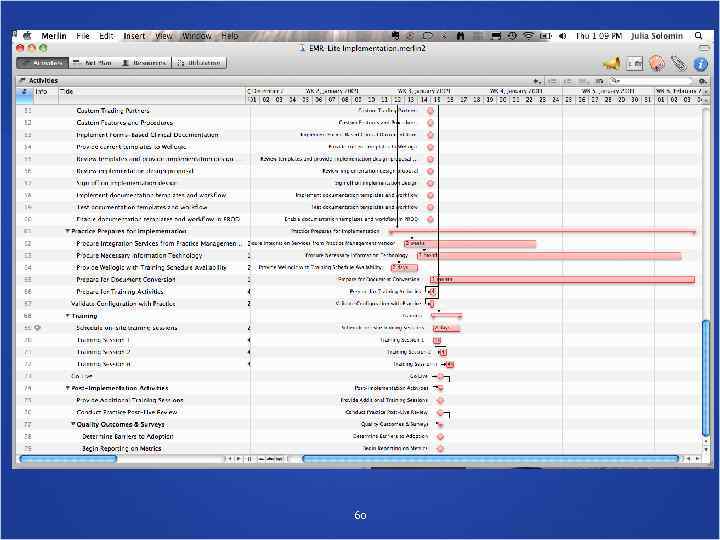Select the Procure Integration Services Gantt bar
The image size is (720, 540).
click(470, 243)
